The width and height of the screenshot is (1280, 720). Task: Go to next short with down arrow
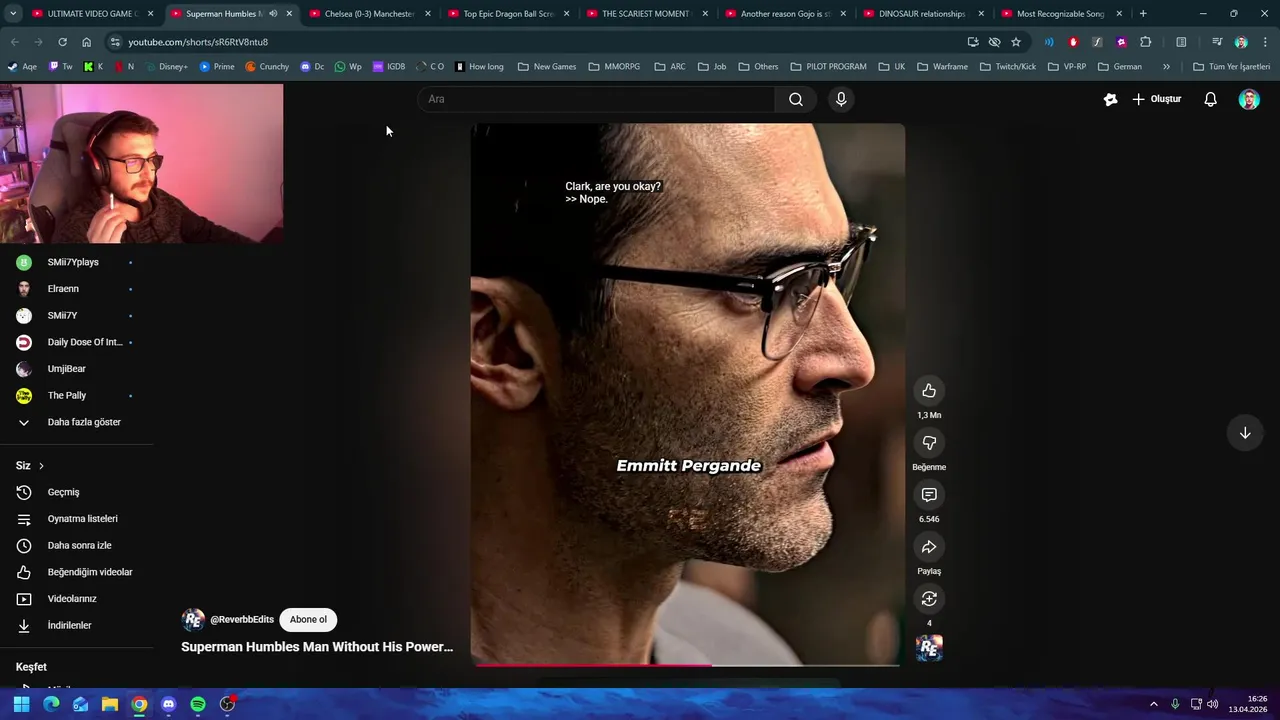[x=1245, y=433]
